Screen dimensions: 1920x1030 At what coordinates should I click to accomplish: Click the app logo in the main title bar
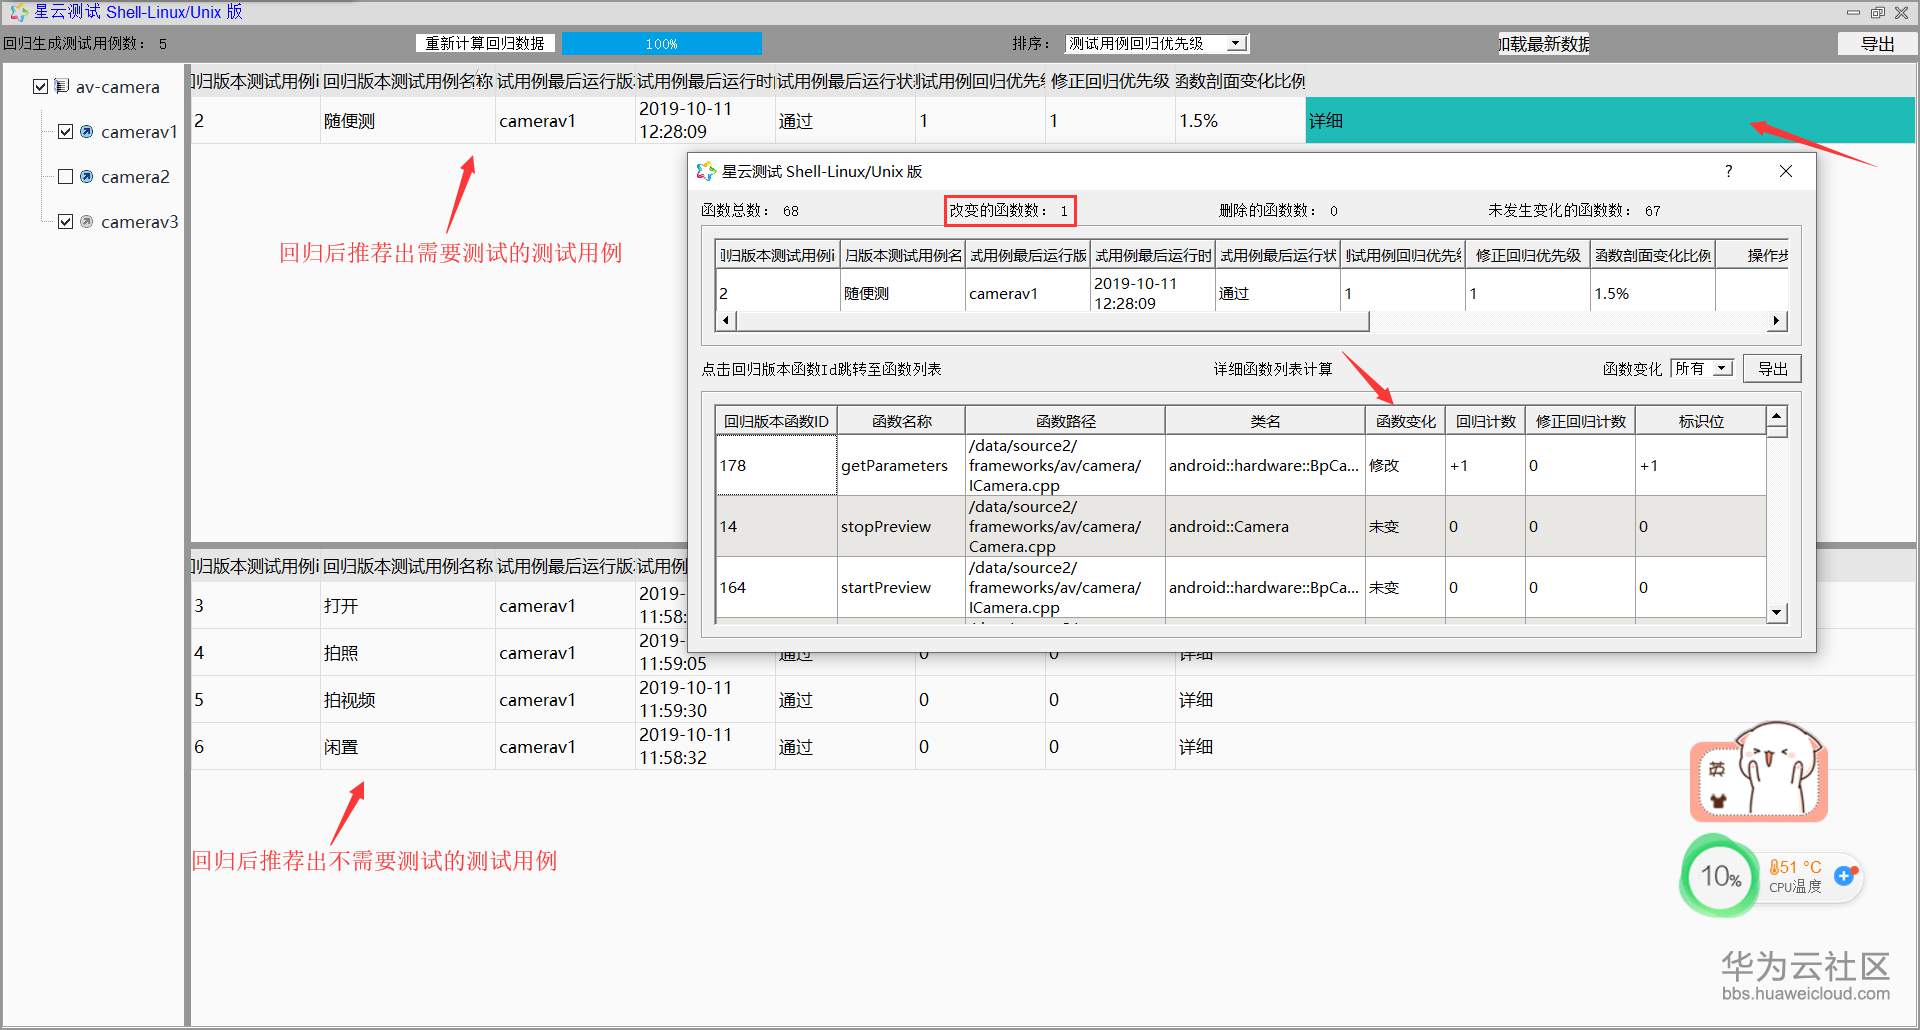18,12
